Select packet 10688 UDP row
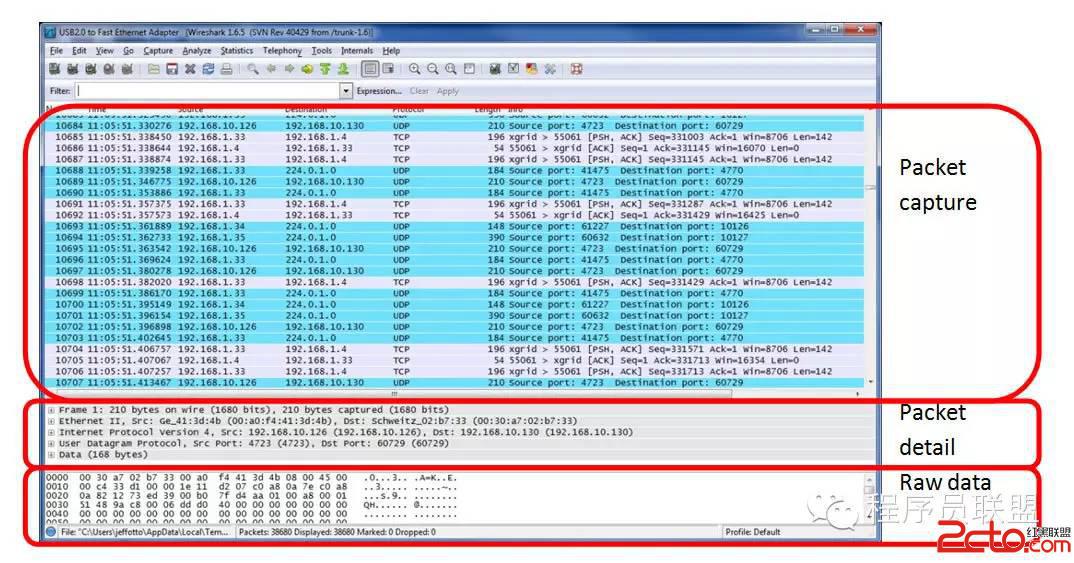1074x563 pixels. pyautogui.click(x=453, y=171)
